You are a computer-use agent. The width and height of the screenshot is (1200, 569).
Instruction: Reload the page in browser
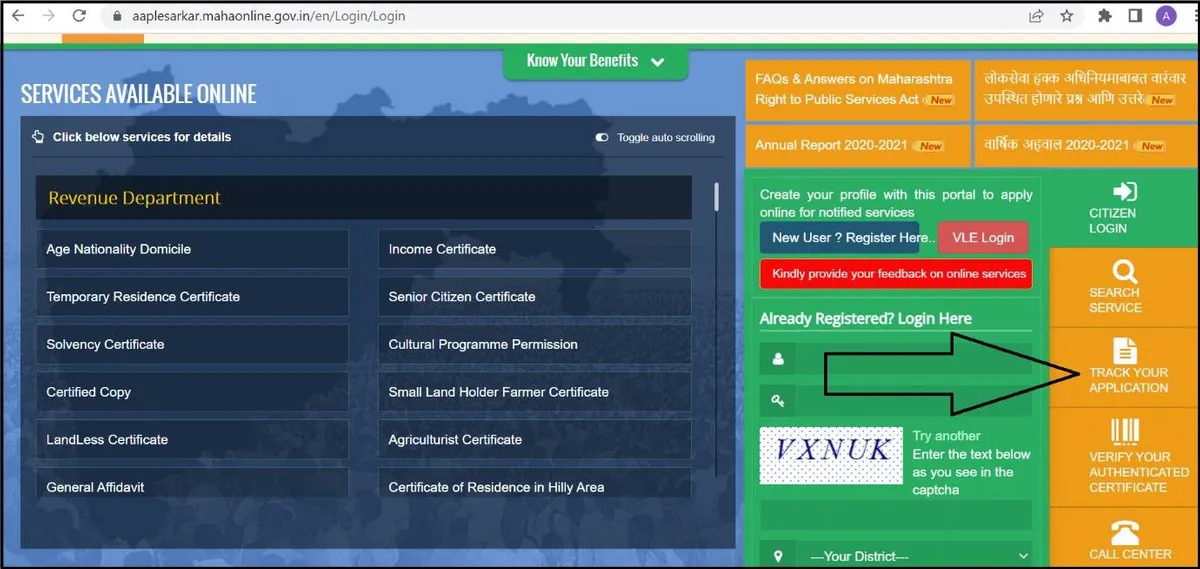click(x=80, y=16)
